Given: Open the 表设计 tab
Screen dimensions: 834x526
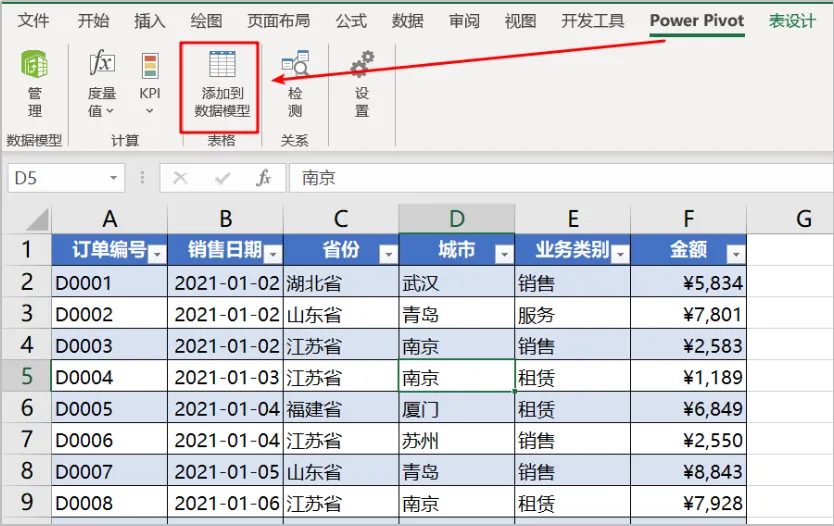Looking at the screenshot, I should (792, 20).
